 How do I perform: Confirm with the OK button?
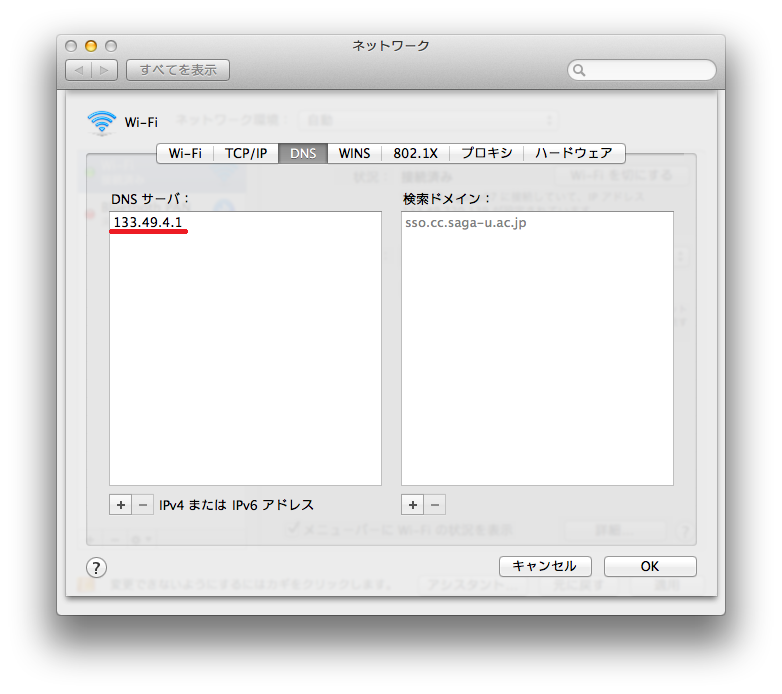650,566
